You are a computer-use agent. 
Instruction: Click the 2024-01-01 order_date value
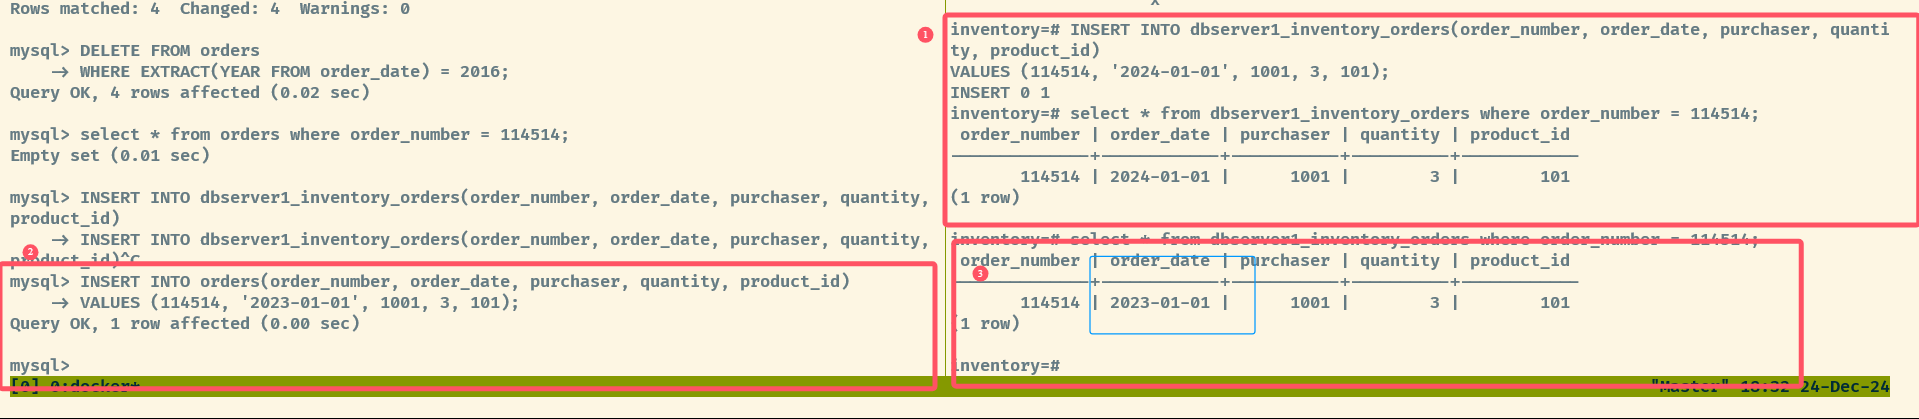pos(1159,177)
